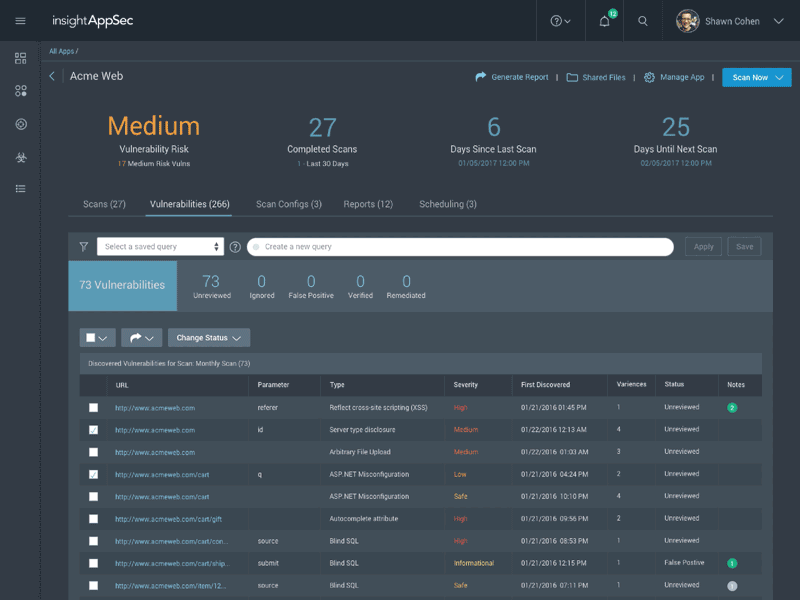The image size is (800, 600).
Task: Type in the Create a new query field
Action: [460, 246]
